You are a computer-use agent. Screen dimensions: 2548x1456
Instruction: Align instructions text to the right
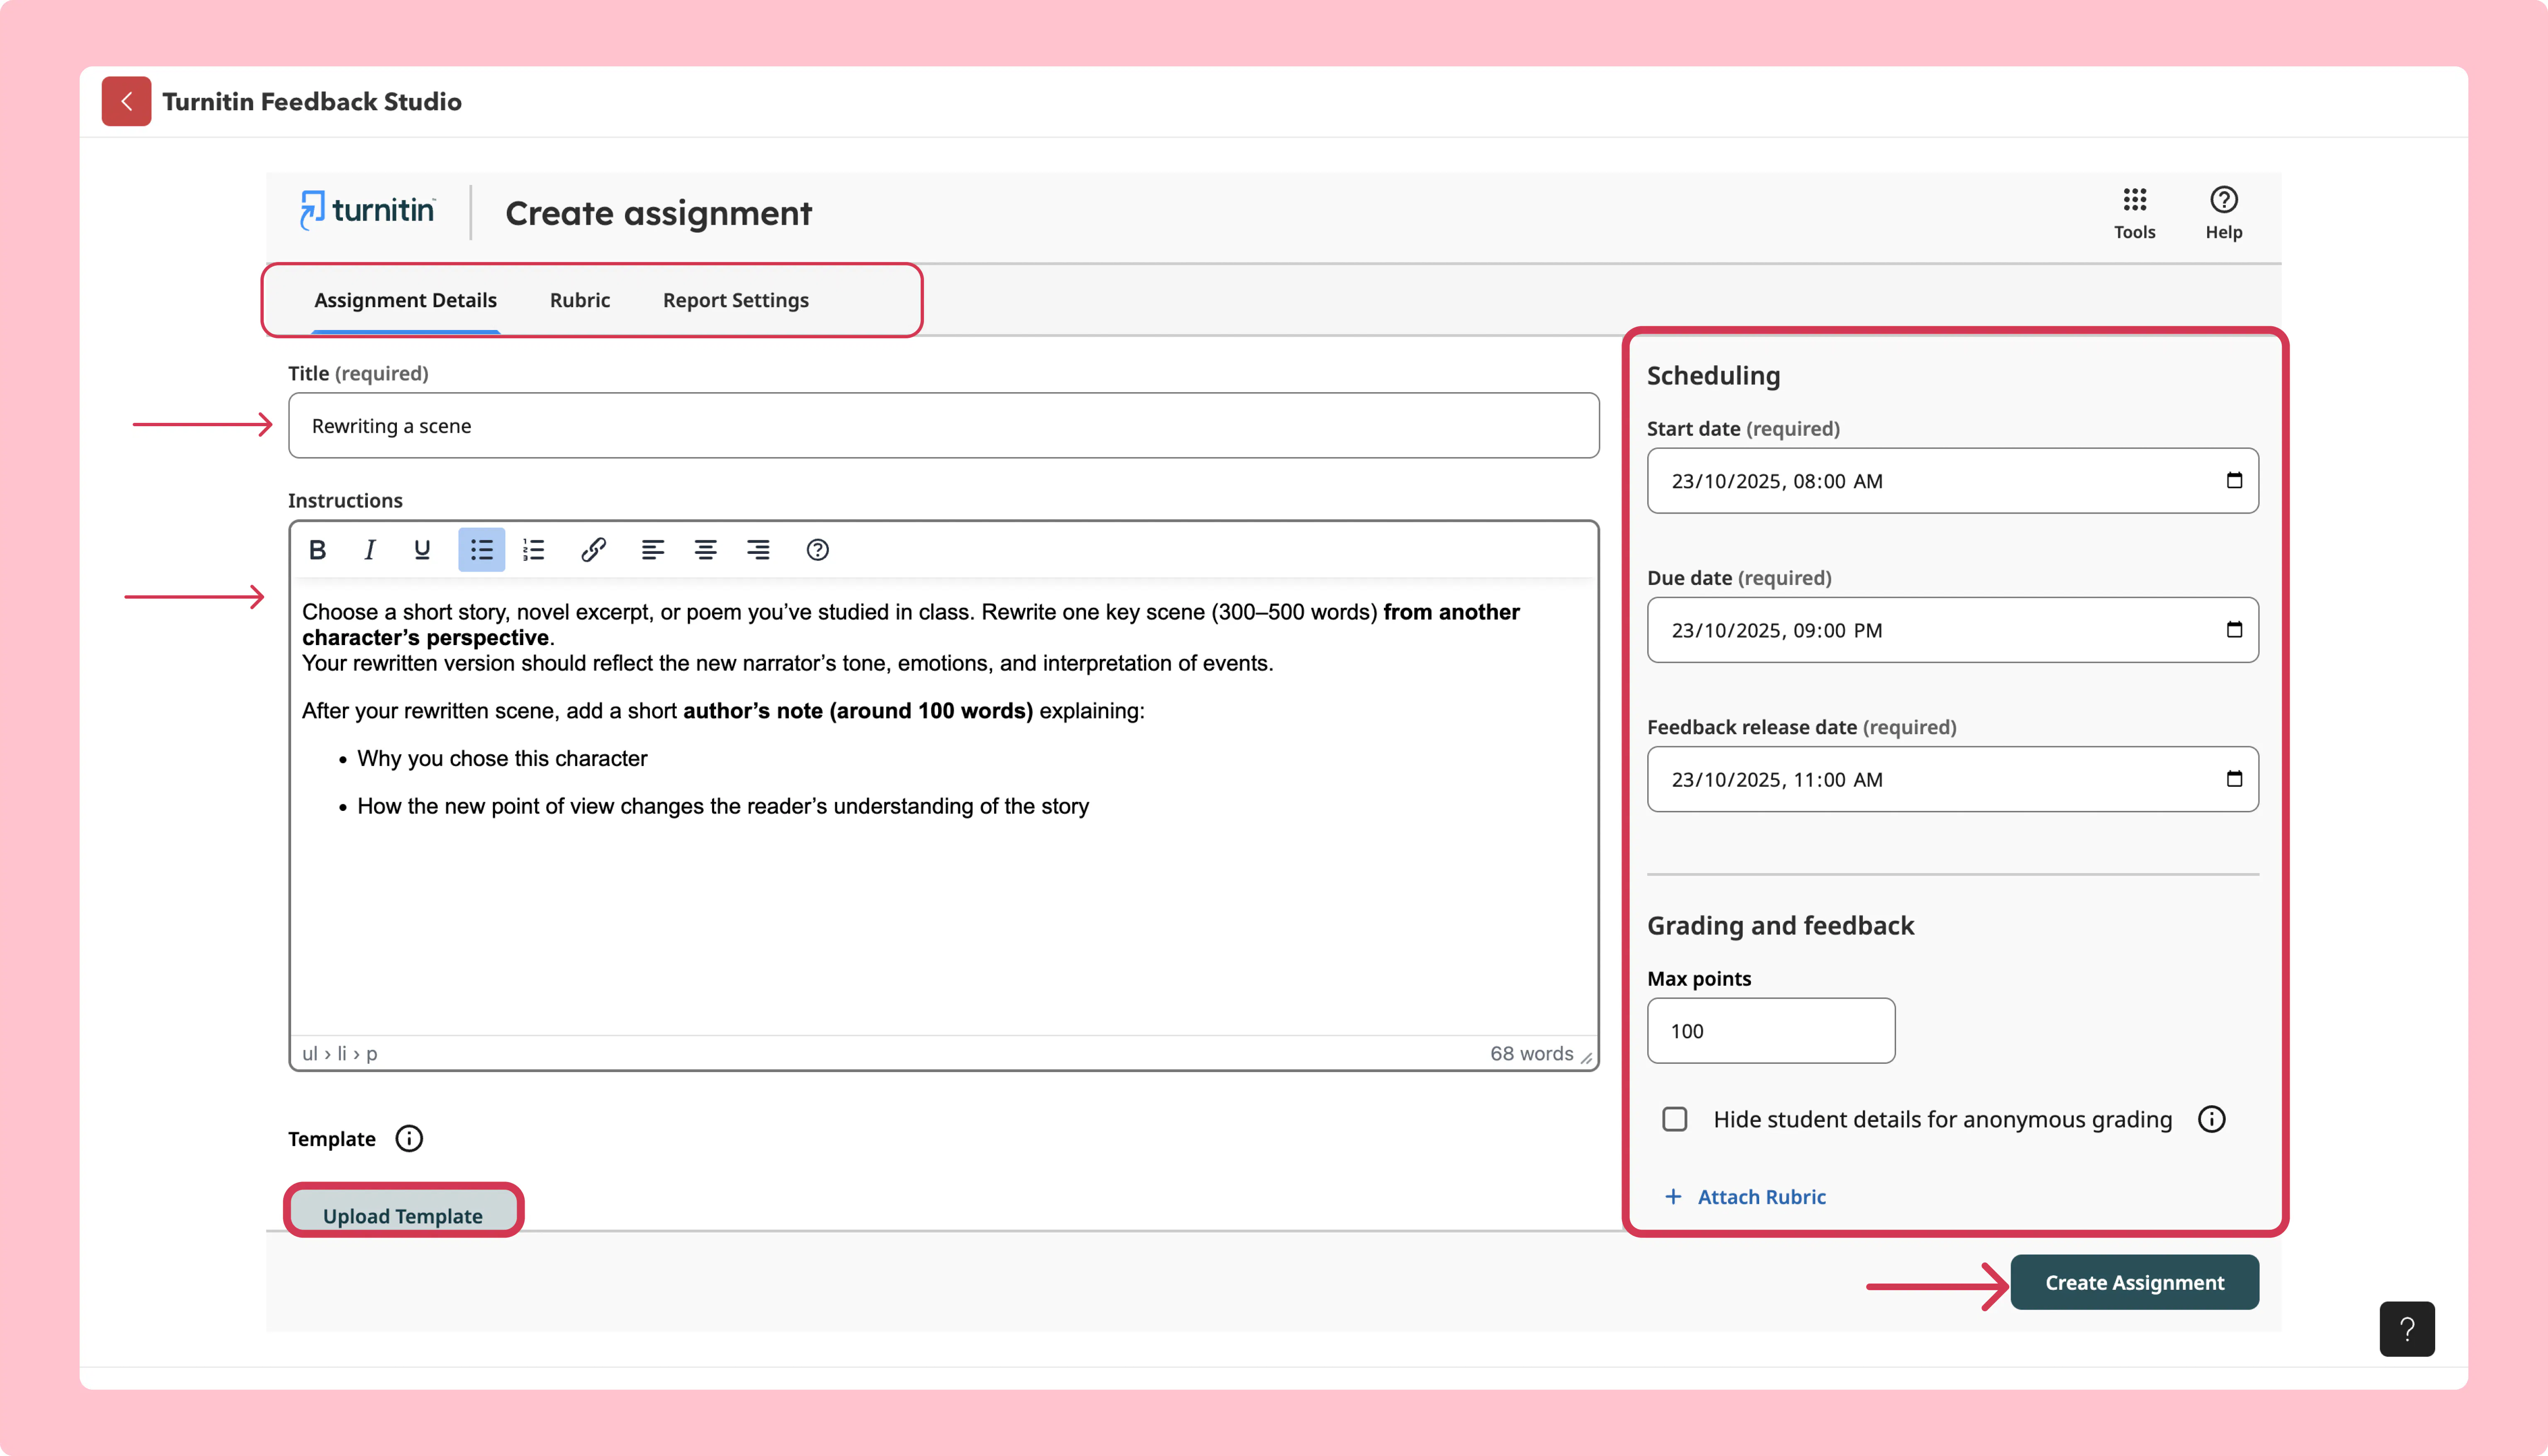(758, 550)
